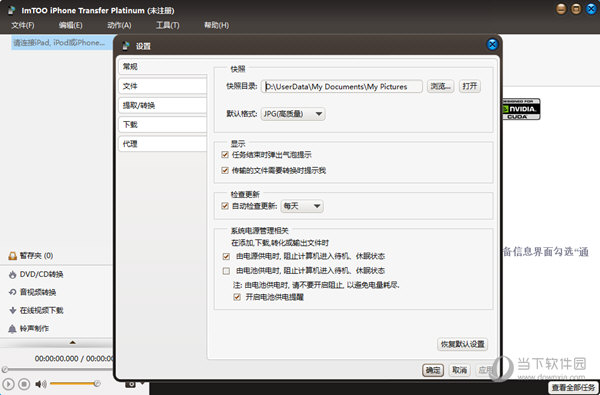Select the 代理 settings tab
The width and height of the screenshot is (600, 395).
tap(163, 144)
